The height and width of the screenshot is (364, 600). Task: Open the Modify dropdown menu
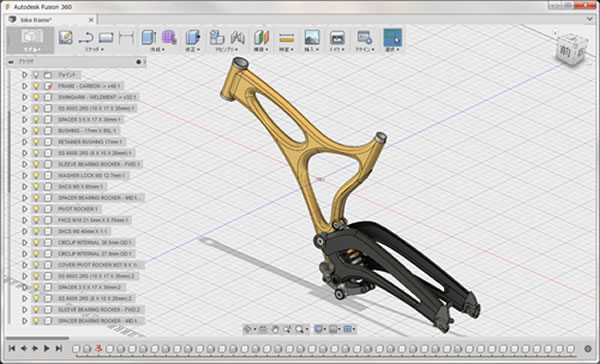point(193,49)
